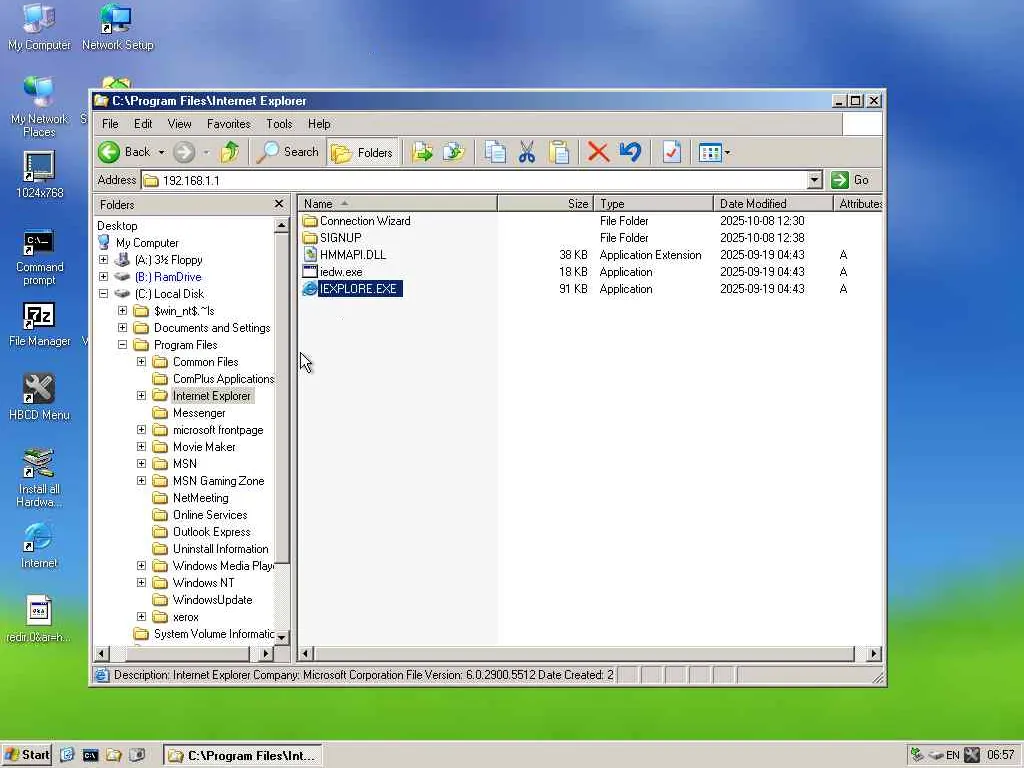
Task: Click the Copy toolbar icon
Action: (x=495, y=152)
